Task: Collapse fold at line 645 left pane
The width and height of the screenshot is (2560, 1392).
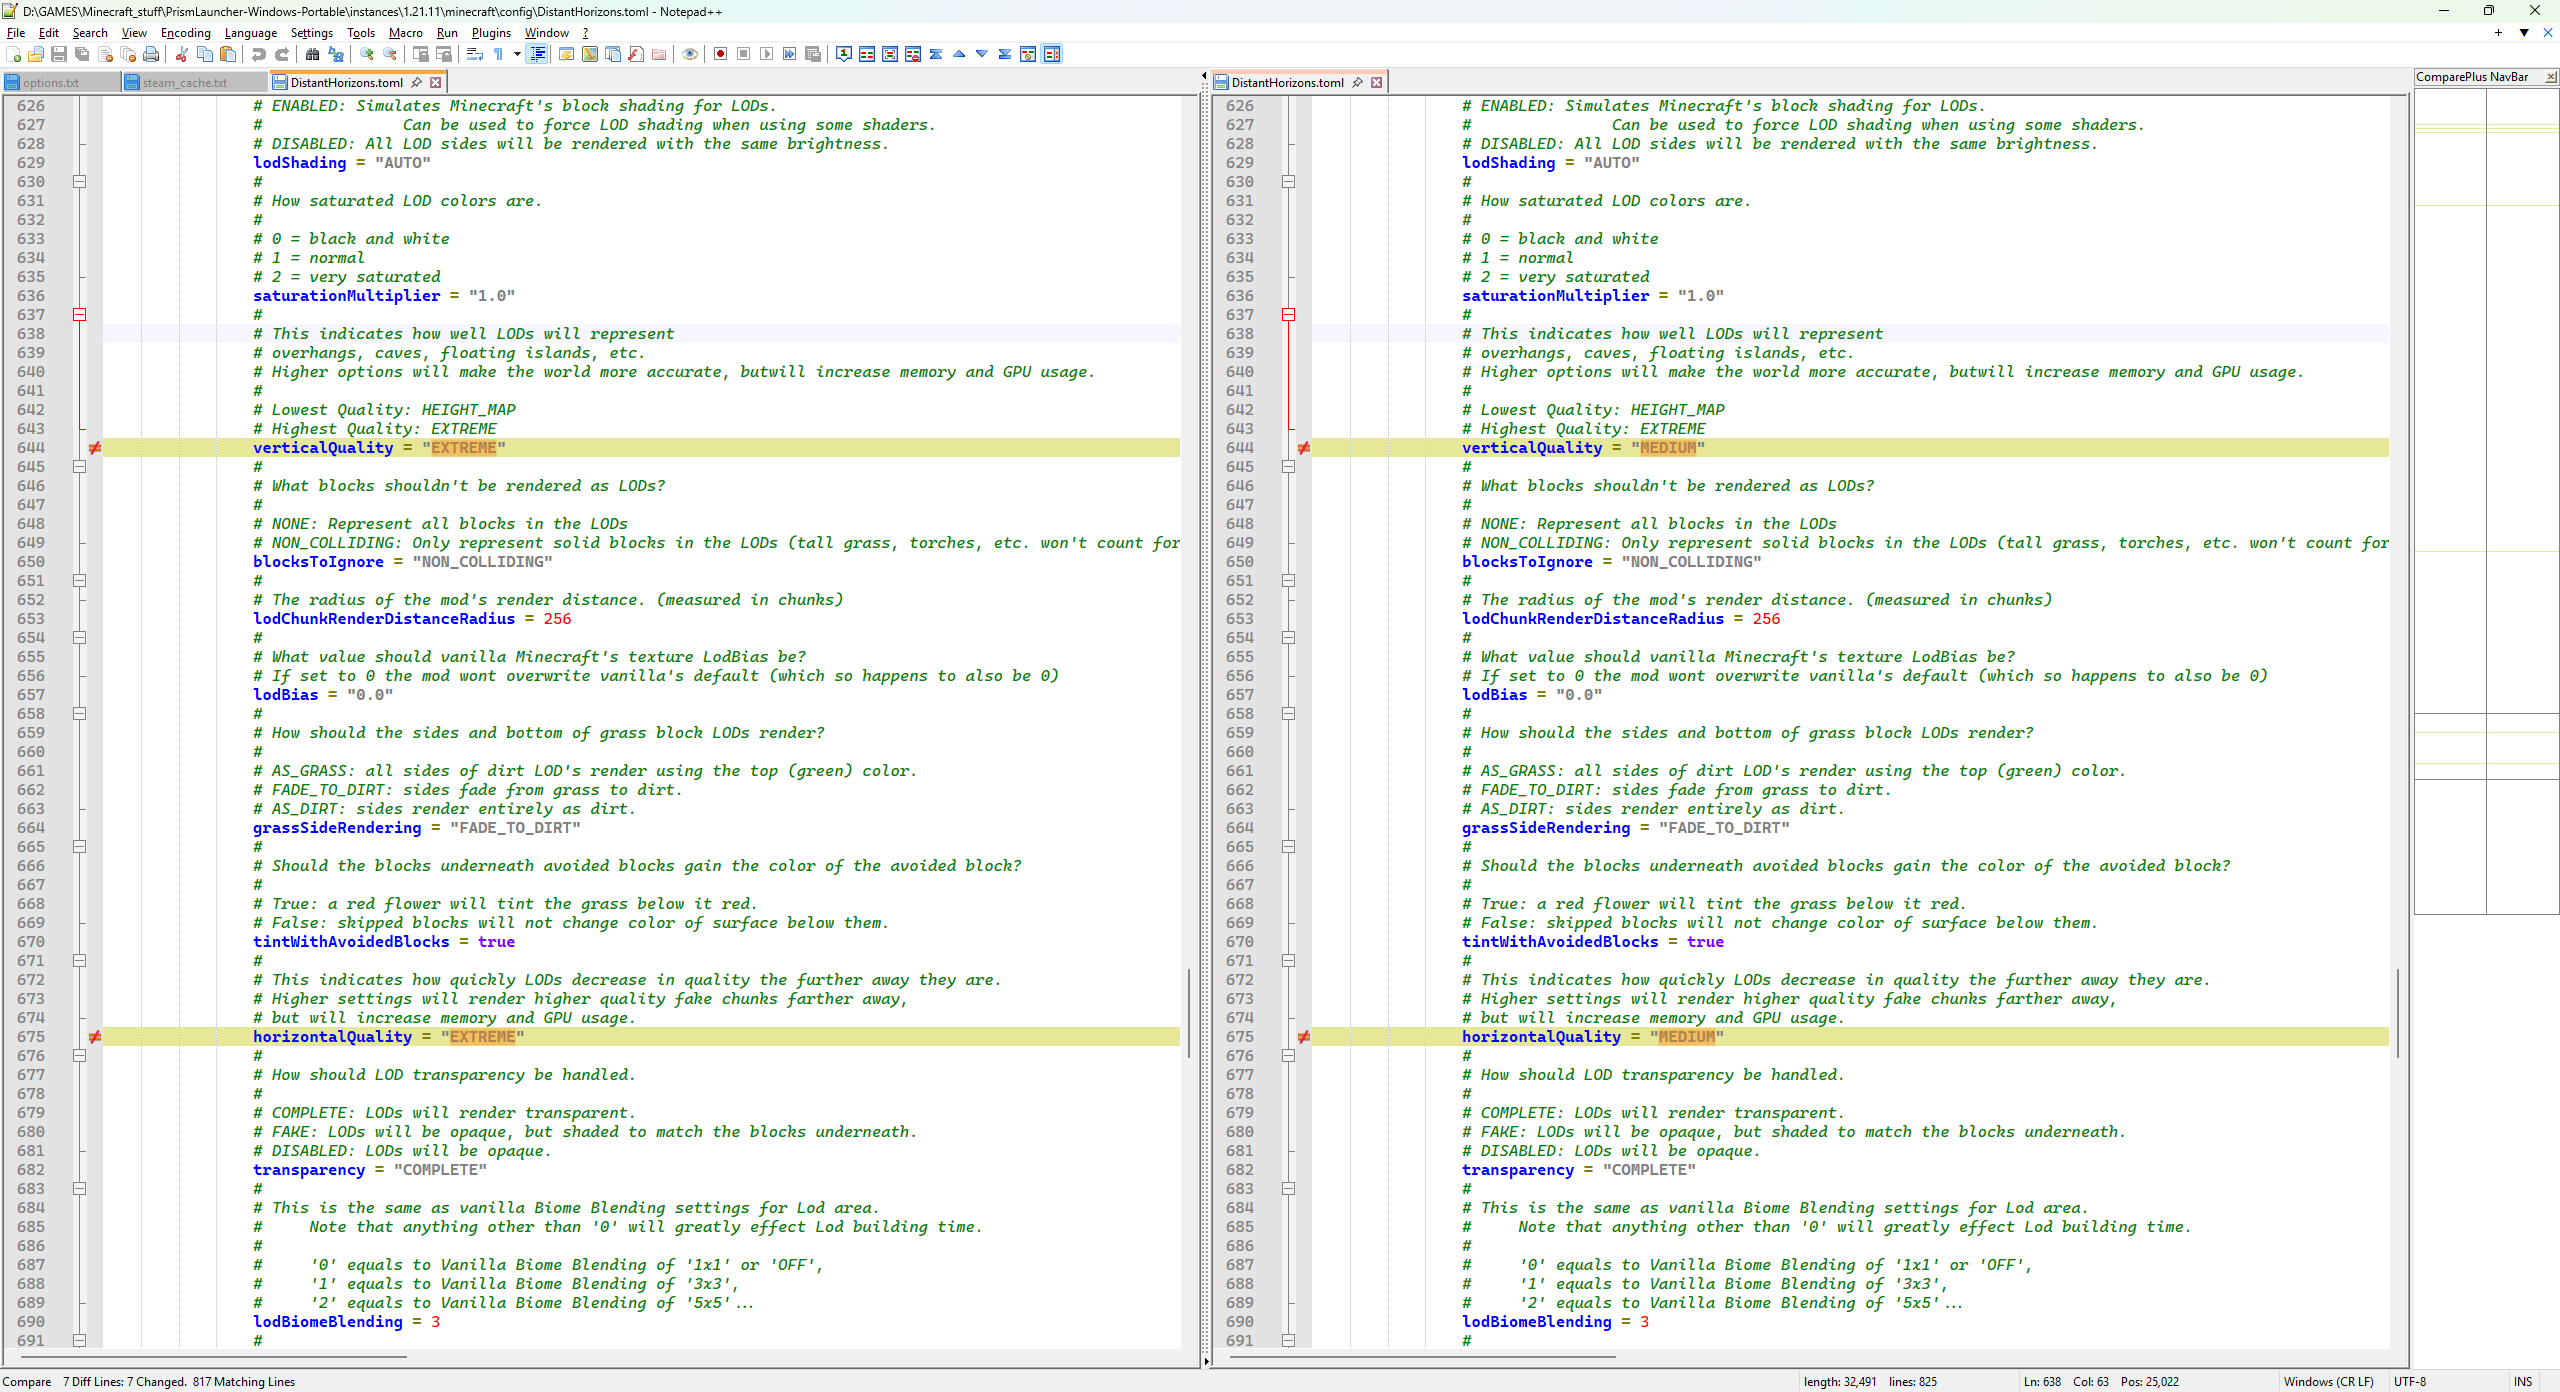Action: click(x=80, y=467)
